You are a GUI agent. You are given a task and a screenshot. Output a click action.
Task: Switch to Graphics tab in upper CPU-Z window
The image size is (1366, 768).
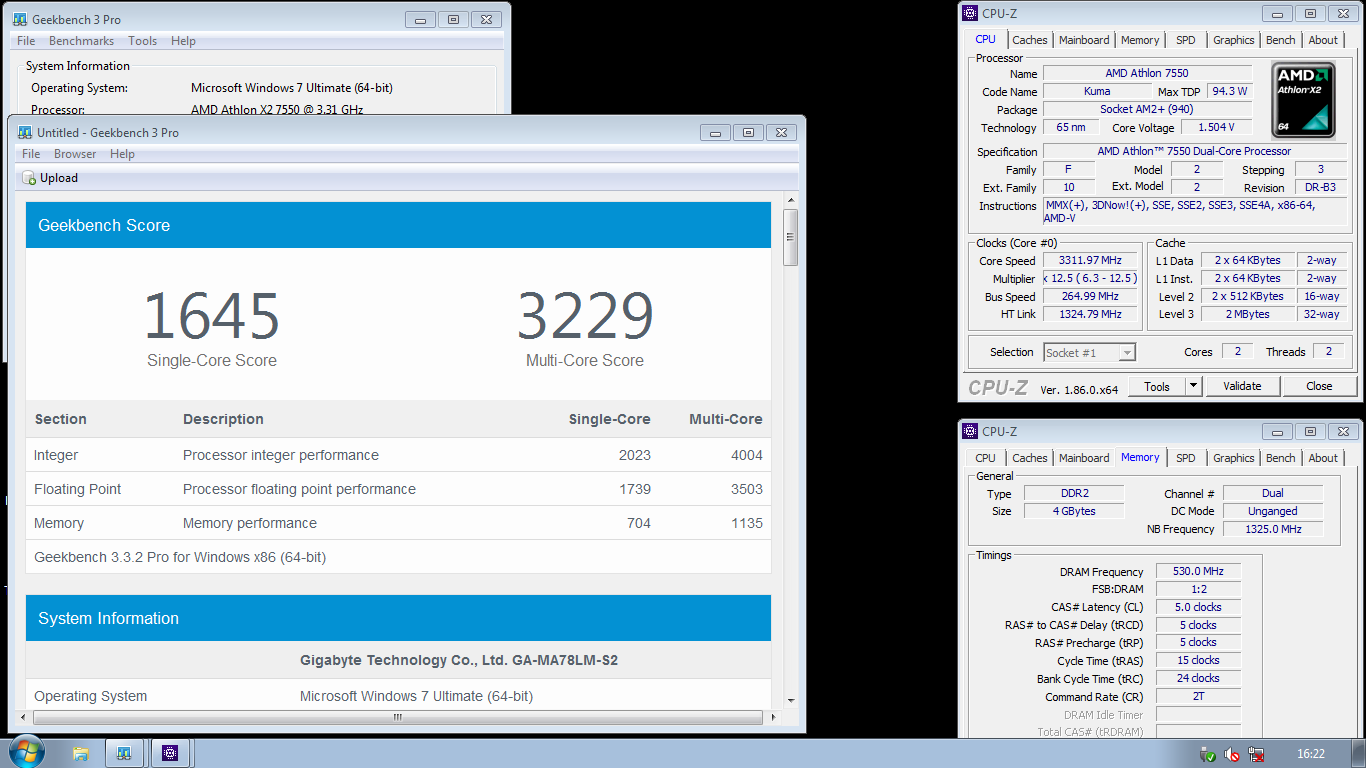[1233, 40]
